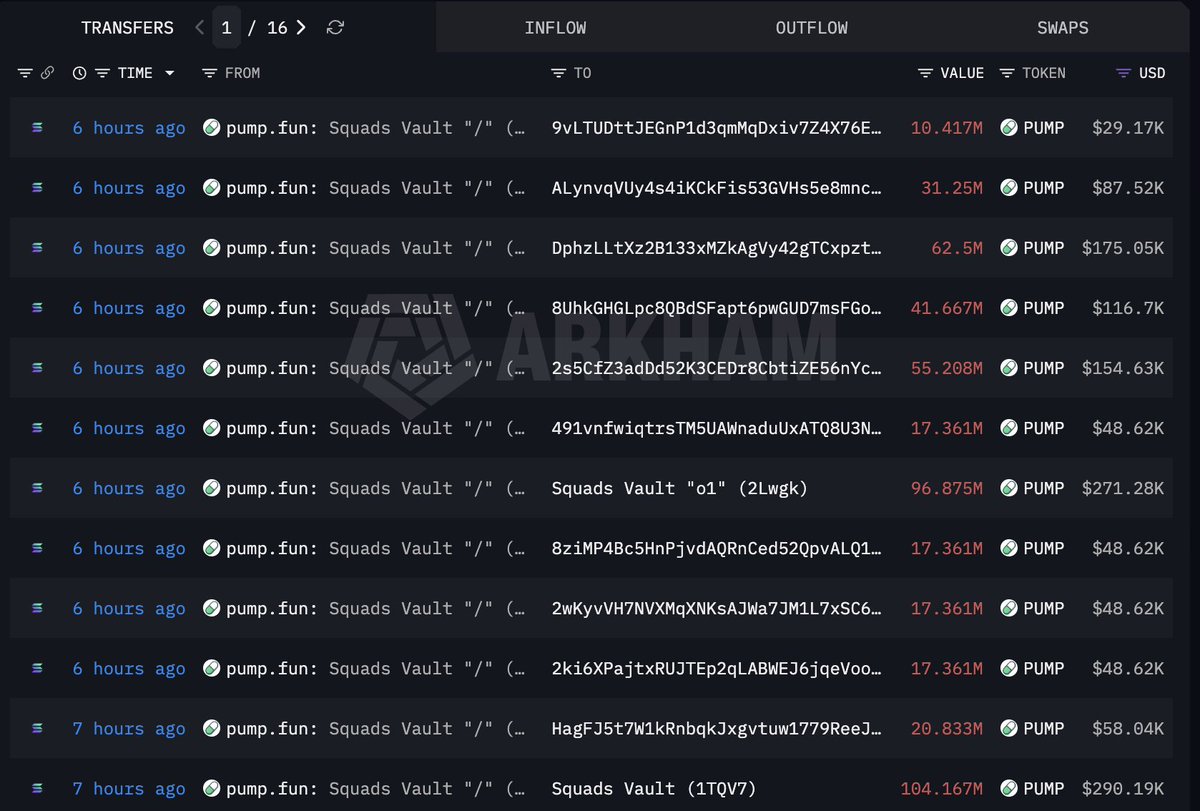This screenshot has width=1200, height=811.
Task: Click the 96.875M value cell
Action: pyautogui.click(x=947, y=488)
